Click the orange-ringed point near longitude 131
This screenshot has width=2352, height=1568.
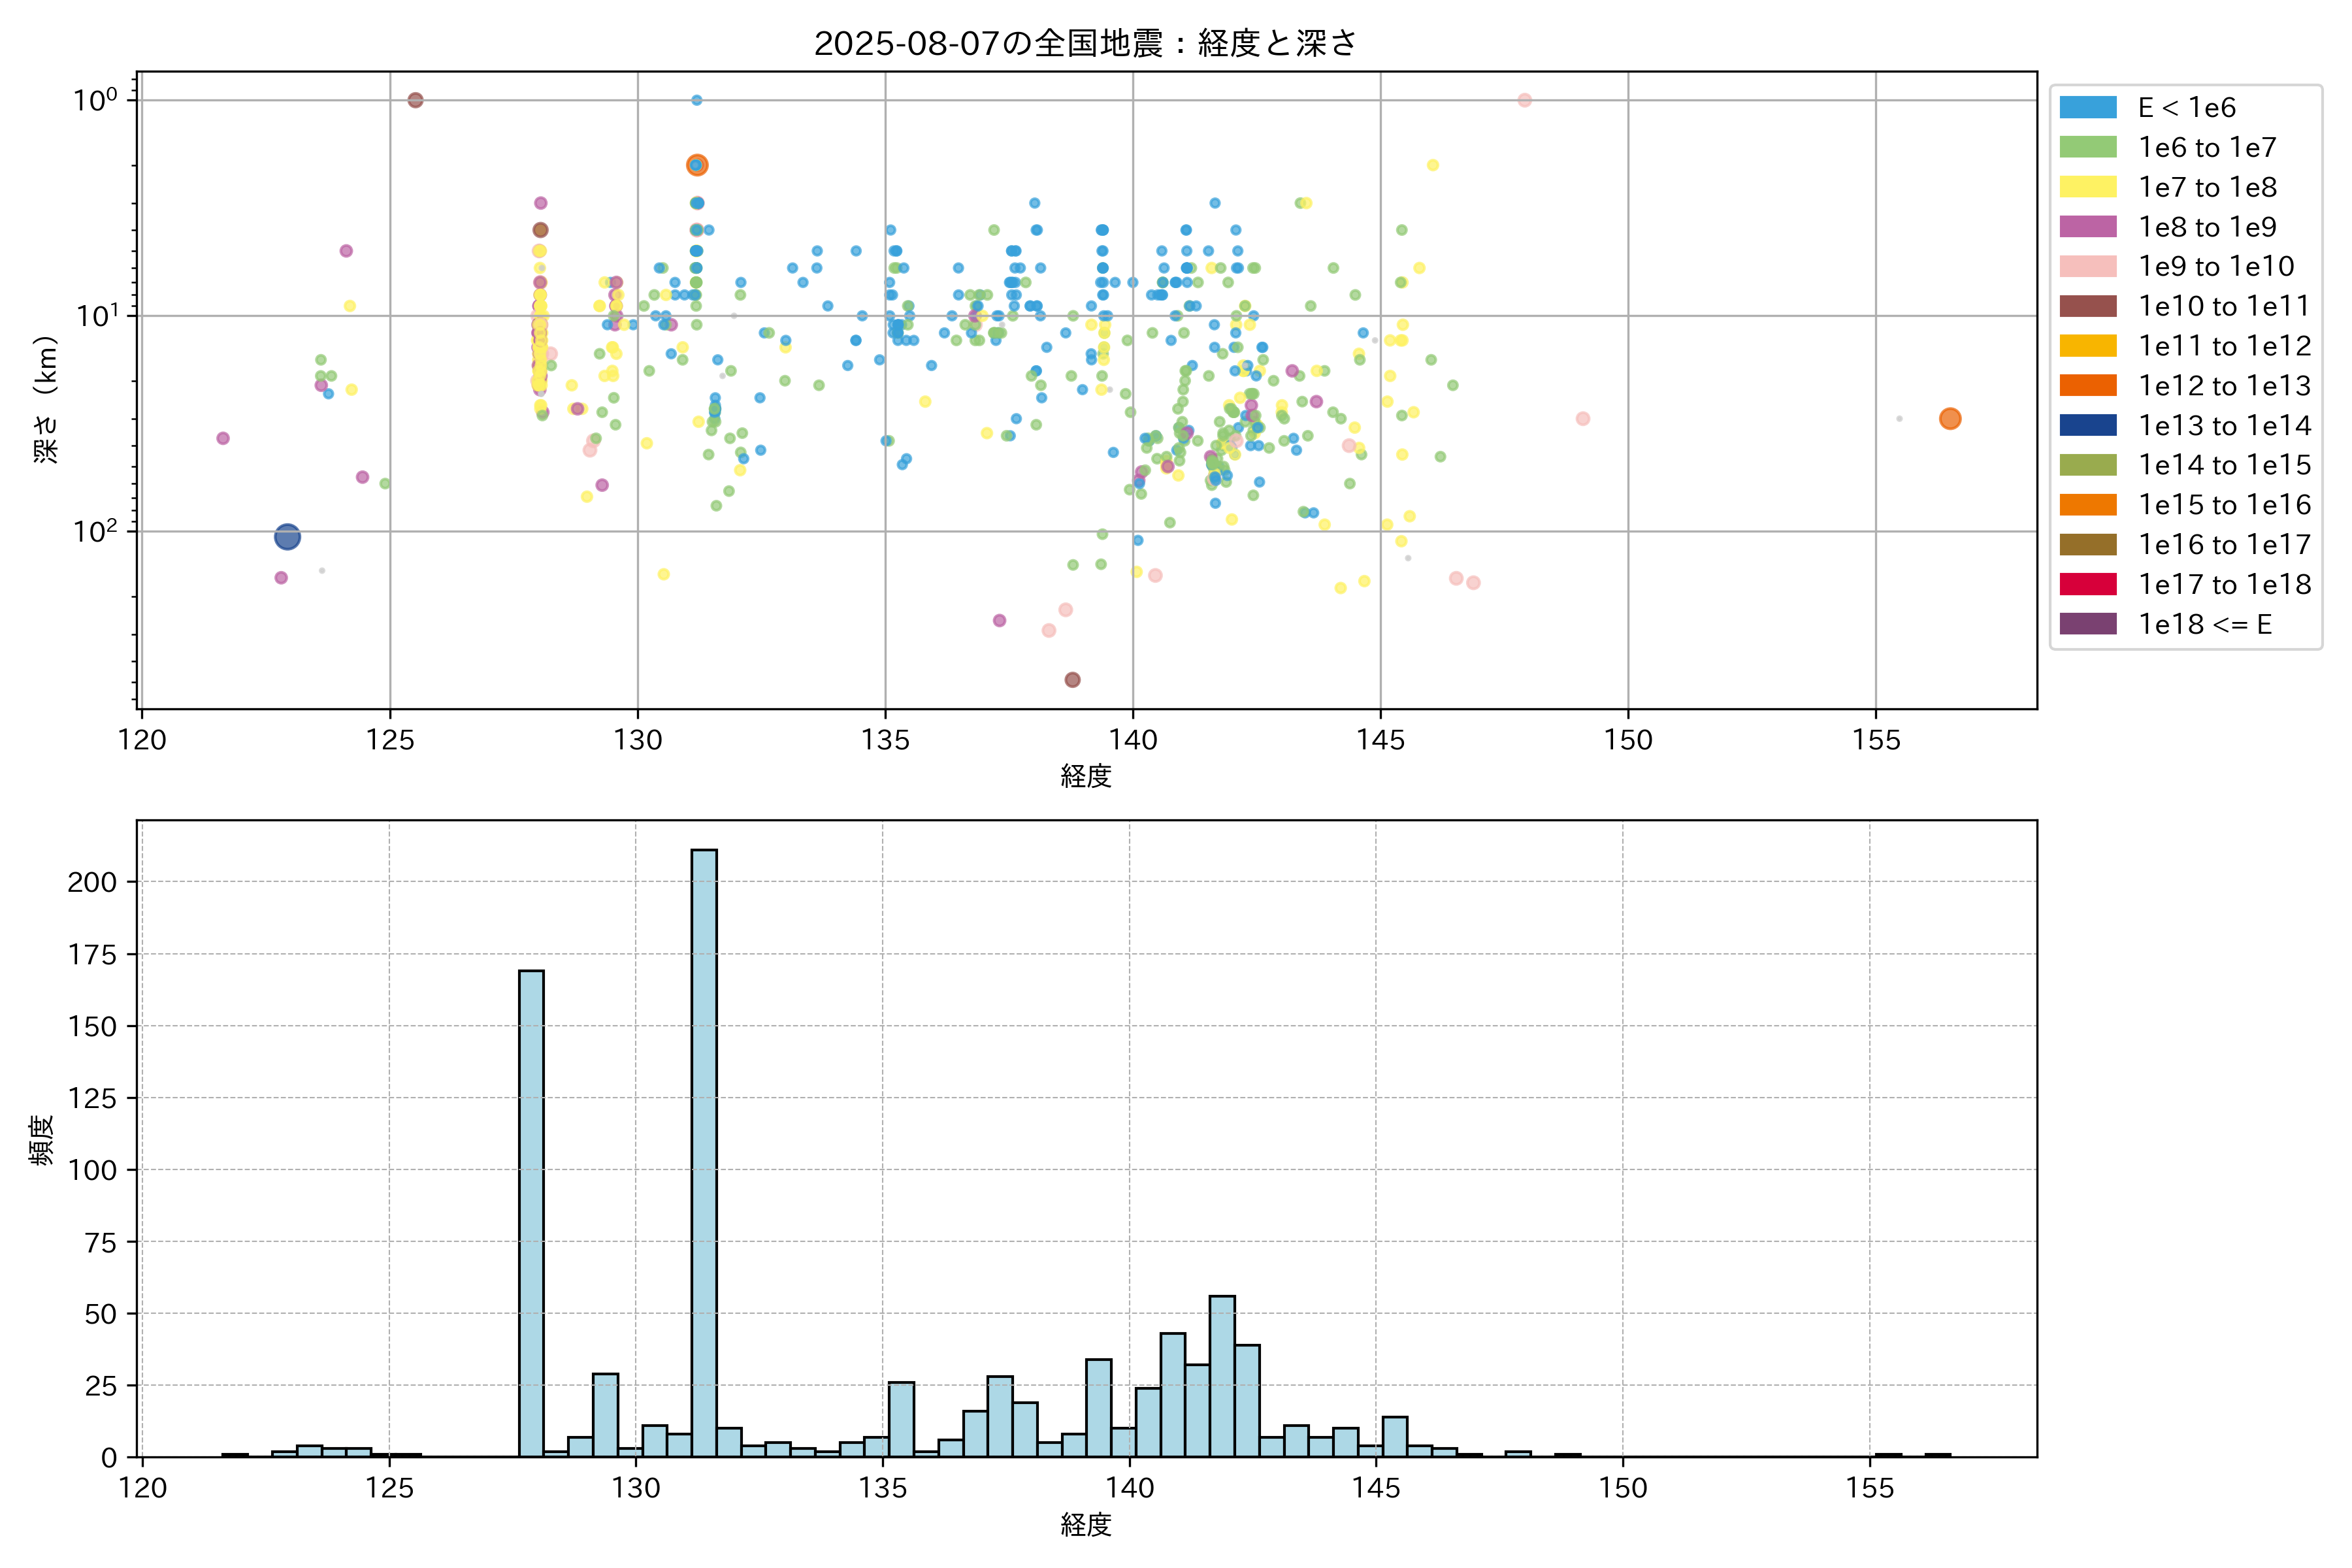point(697,165)
